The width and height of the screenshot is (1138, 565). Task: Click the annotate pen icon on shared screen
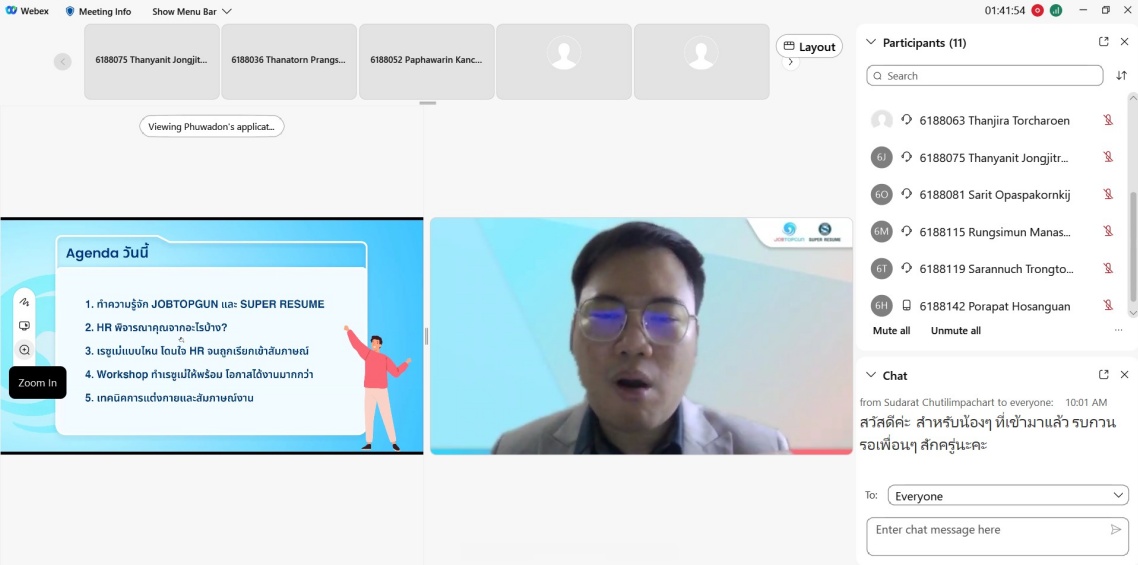25,302
